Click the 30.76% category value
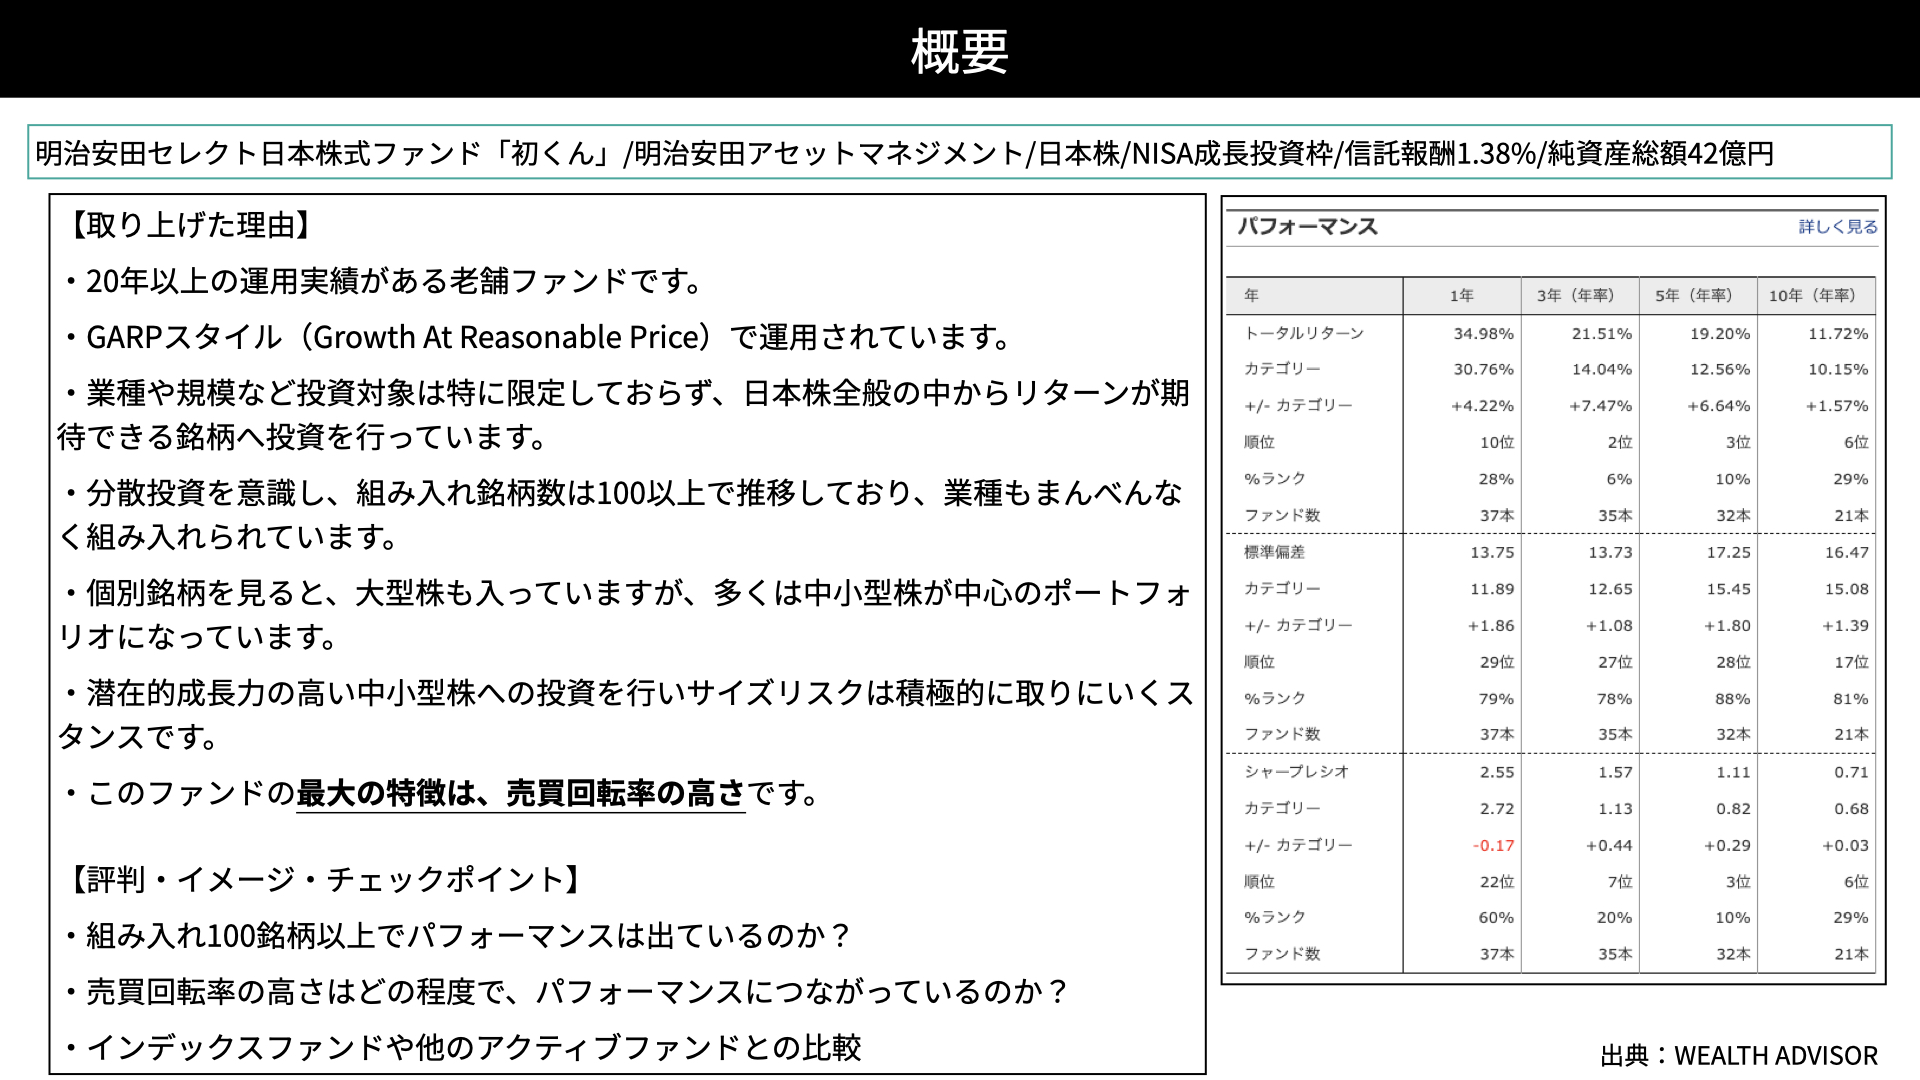The image size is (1920, 1080). click(x=1483, y=369)
